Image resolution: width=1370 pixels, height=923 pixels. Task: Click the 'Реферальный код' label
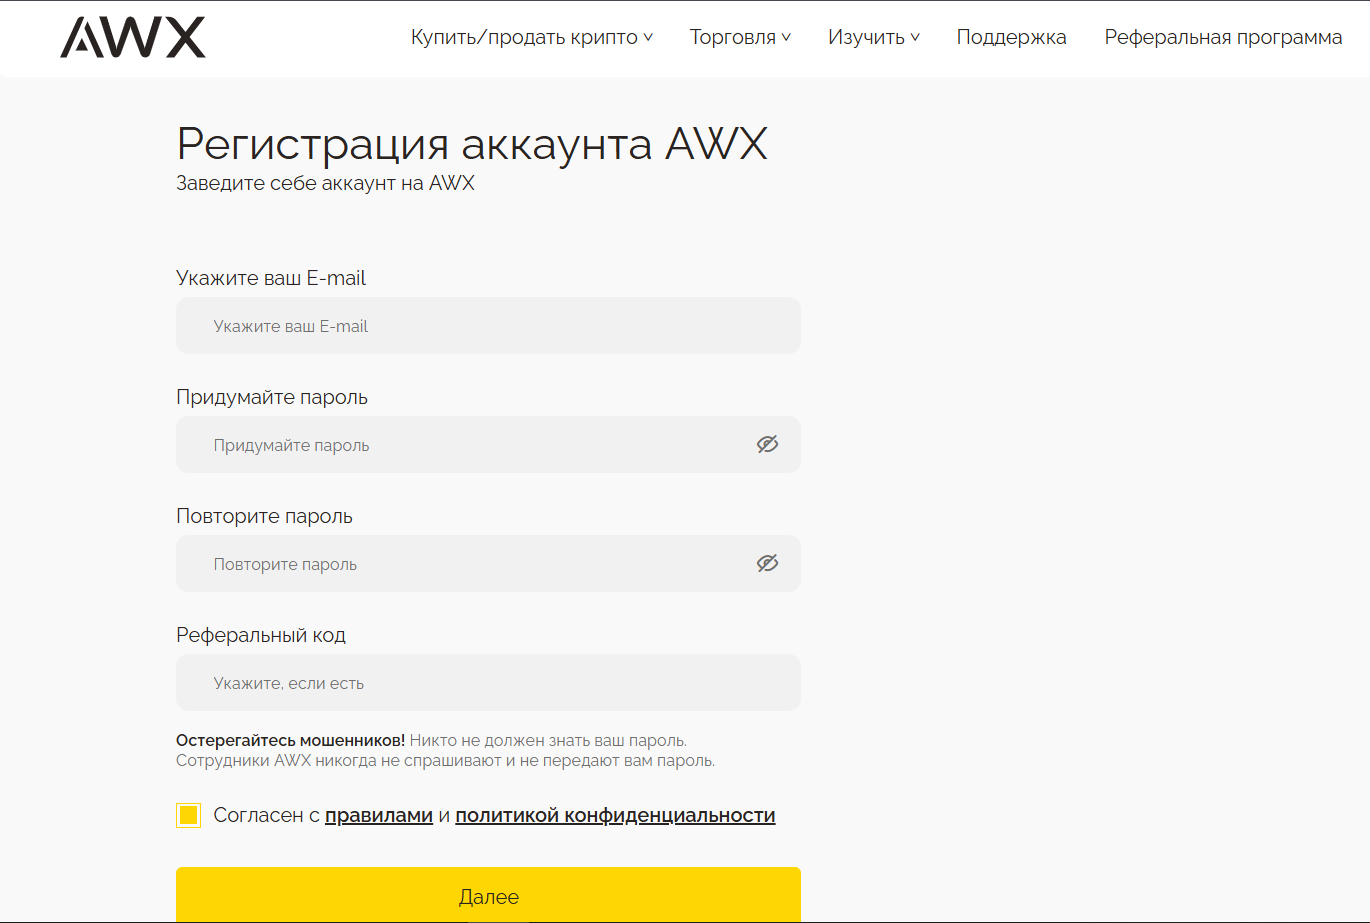point(261,635)
